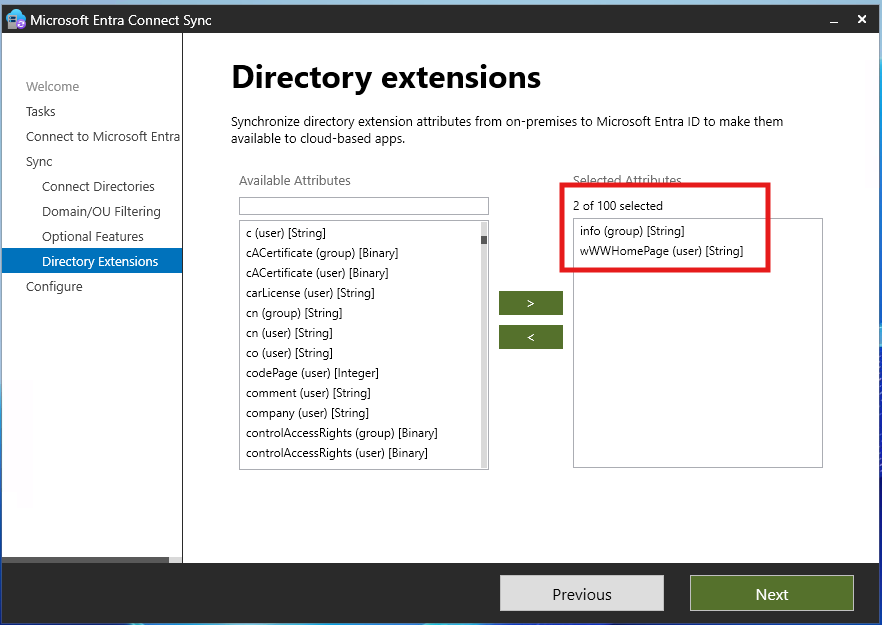
Task: Select Connect Directories under Sync
Action: click(98, 186)
